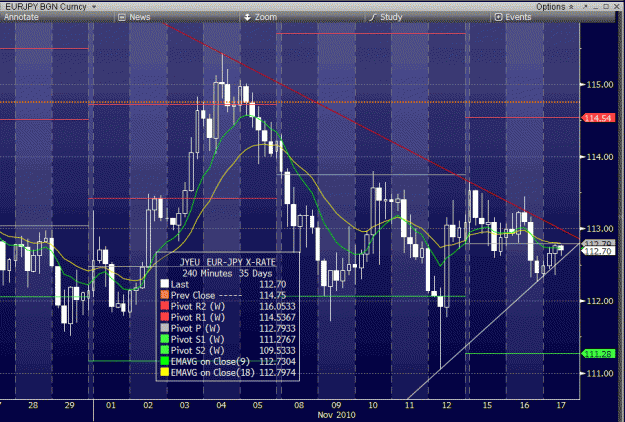Click date label 04 on time axis
Image resolution: width=625 pixels, height=422 pixels.
[x=221, y=405]
